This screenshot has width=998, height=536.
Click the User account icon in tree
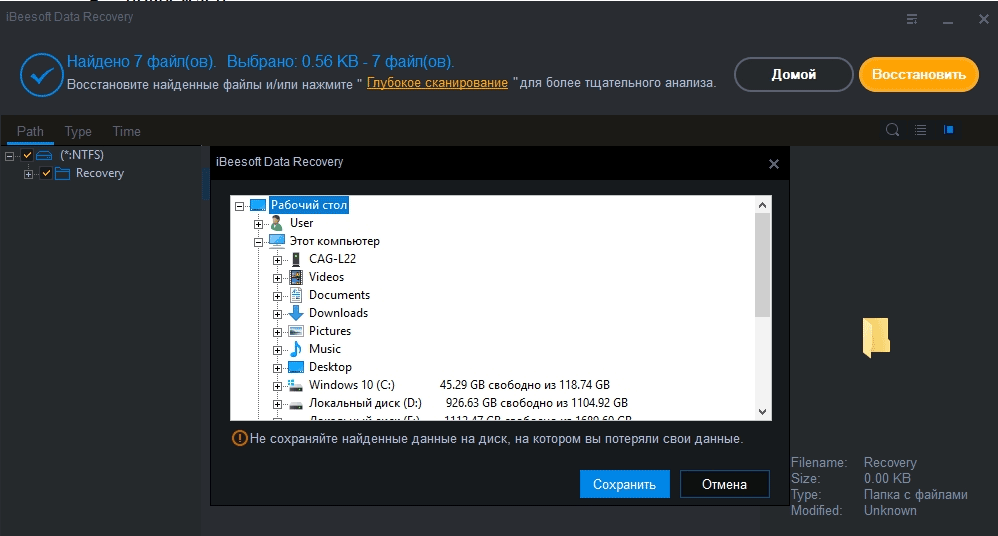[x=276, y=223]
